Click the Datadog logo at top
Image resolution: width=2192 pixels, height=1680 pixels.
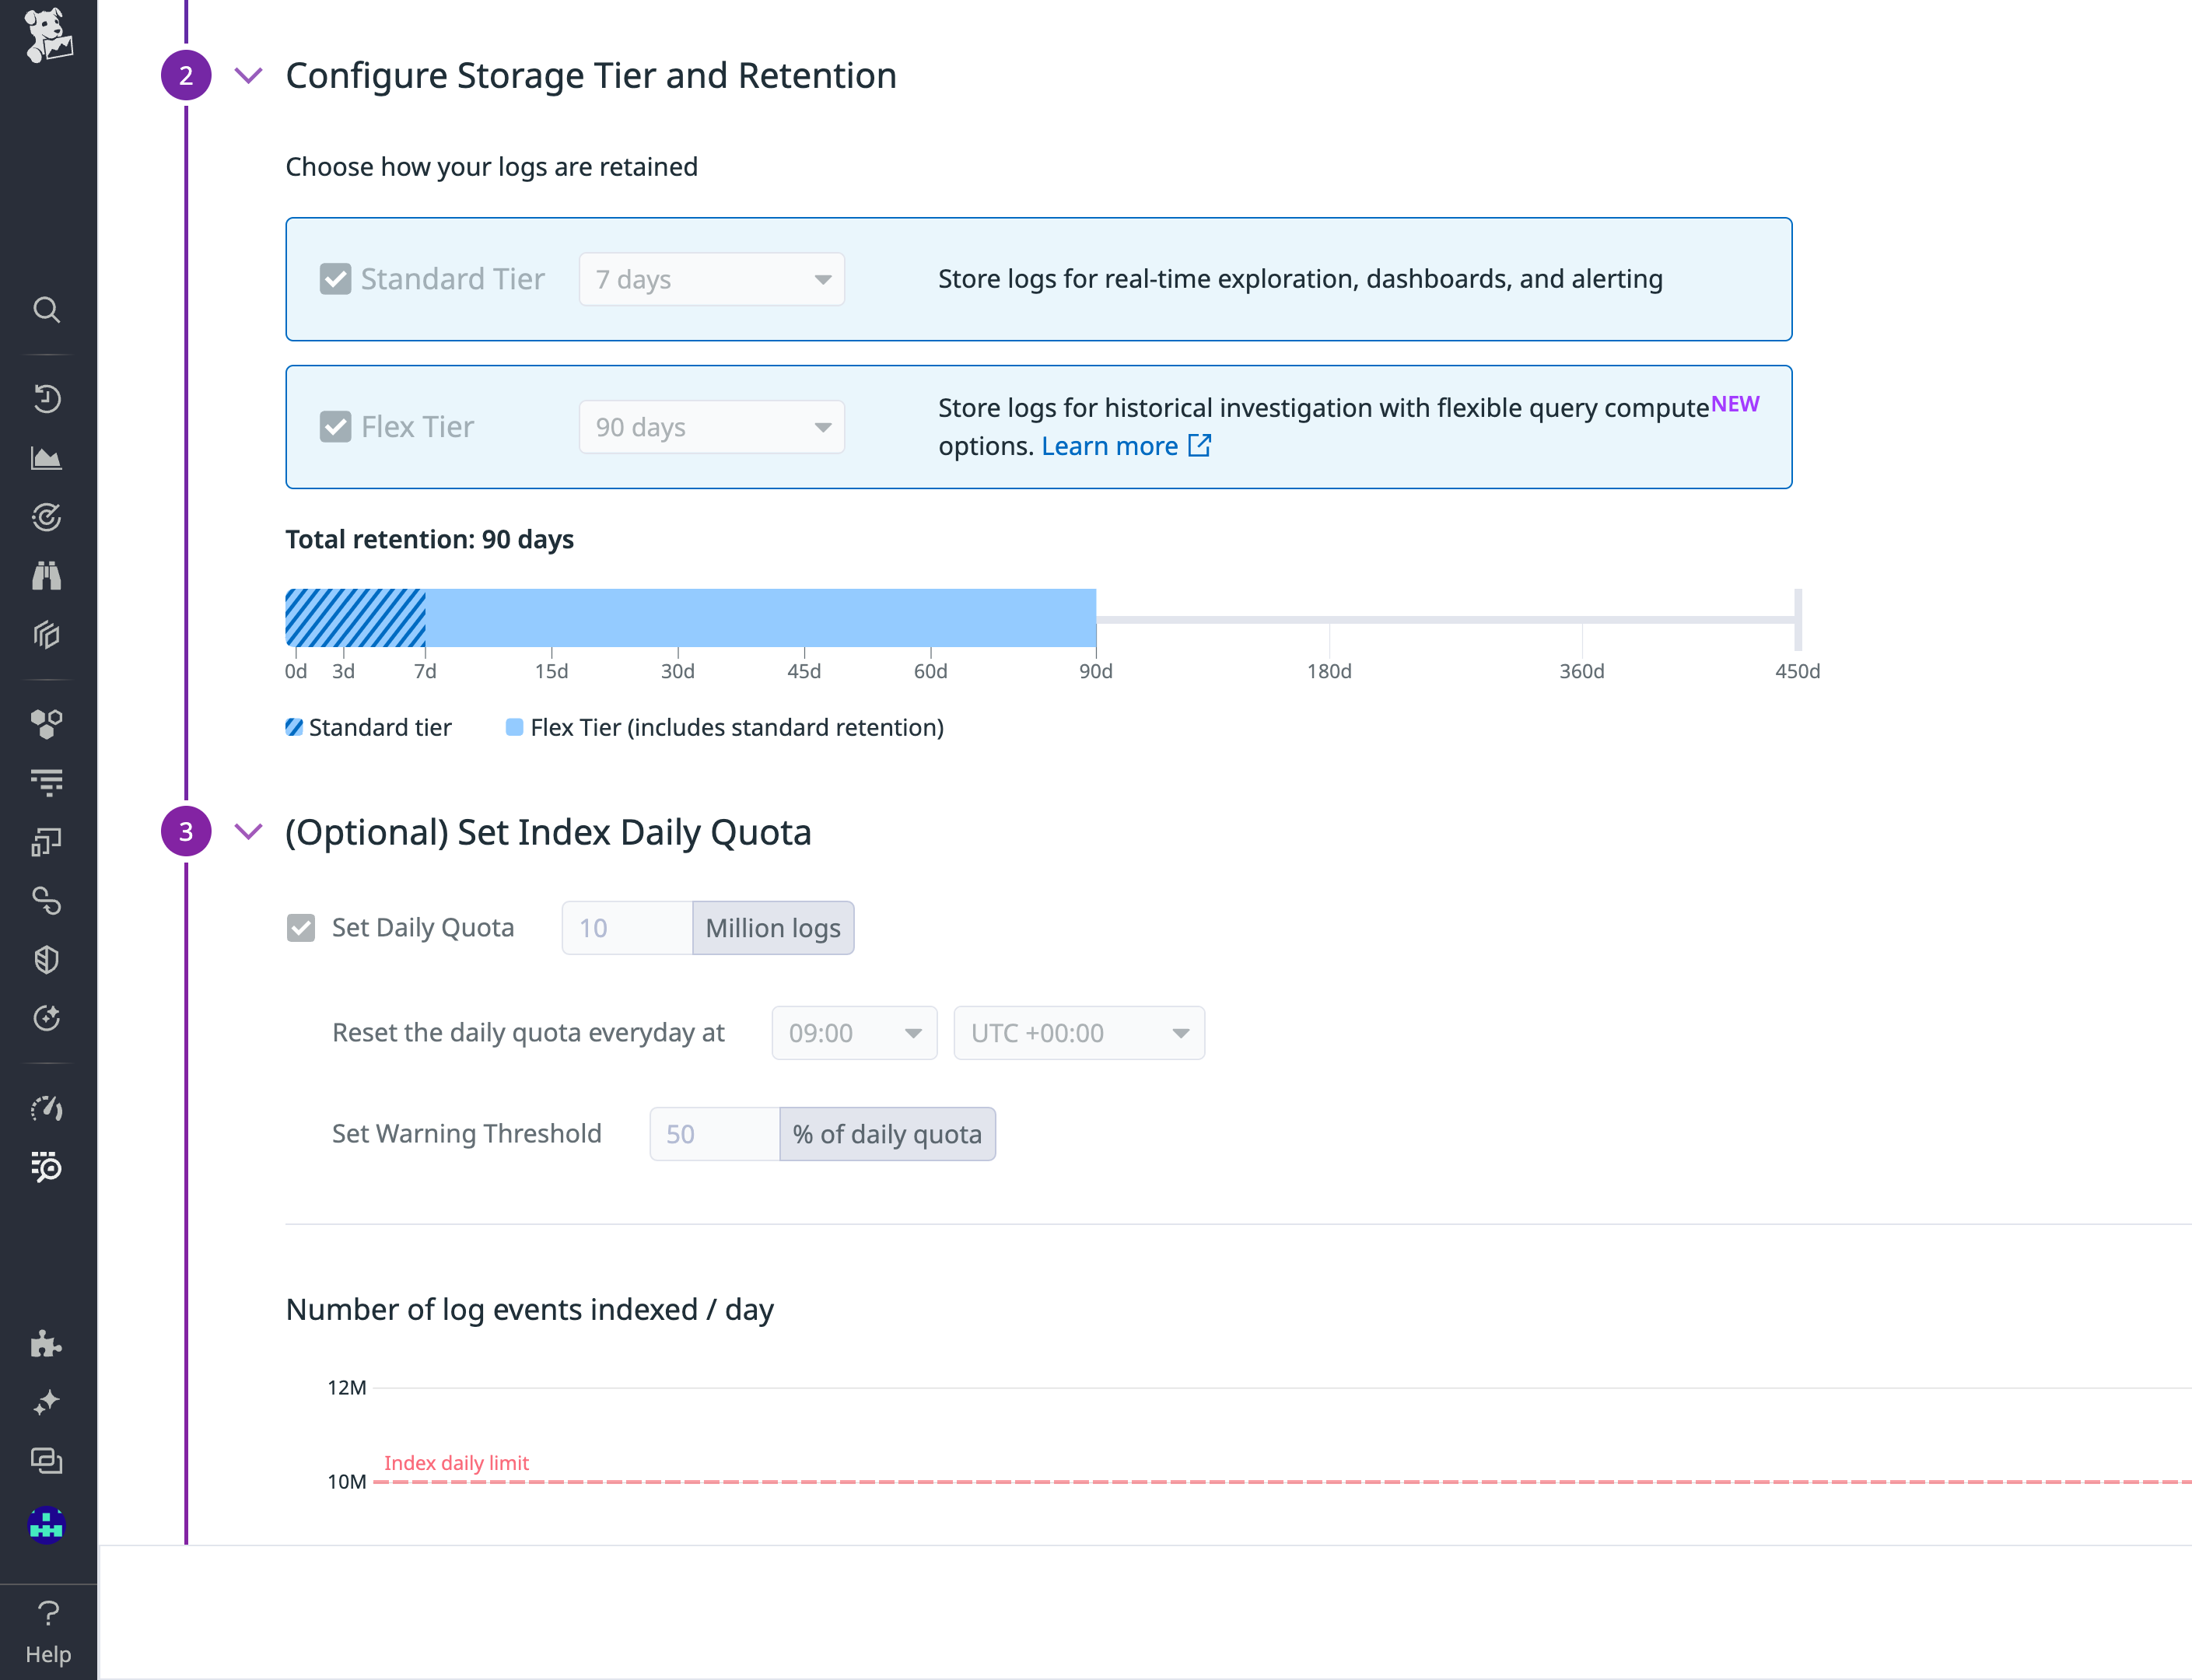(x=47, y=37)
